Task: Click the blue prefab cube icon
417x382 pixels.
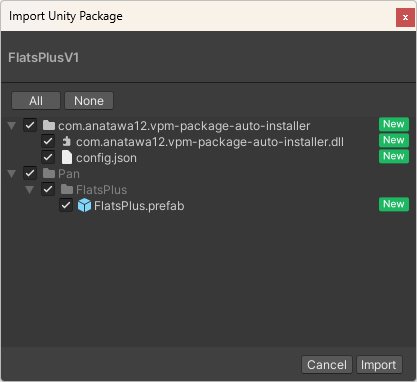Action: [x=84, y=205]
